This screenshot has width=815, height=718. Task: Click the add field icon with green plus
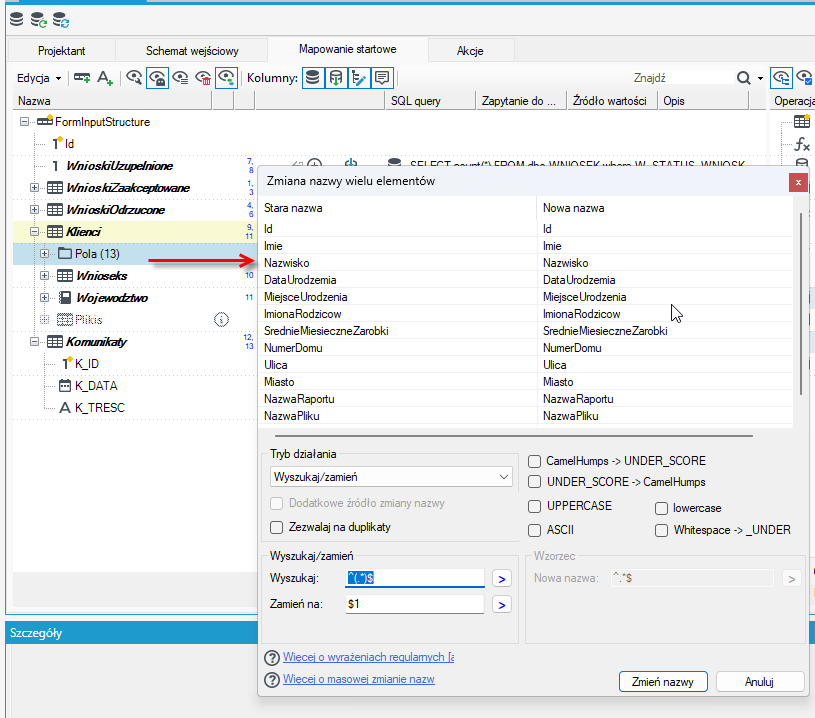coord(82,78)
